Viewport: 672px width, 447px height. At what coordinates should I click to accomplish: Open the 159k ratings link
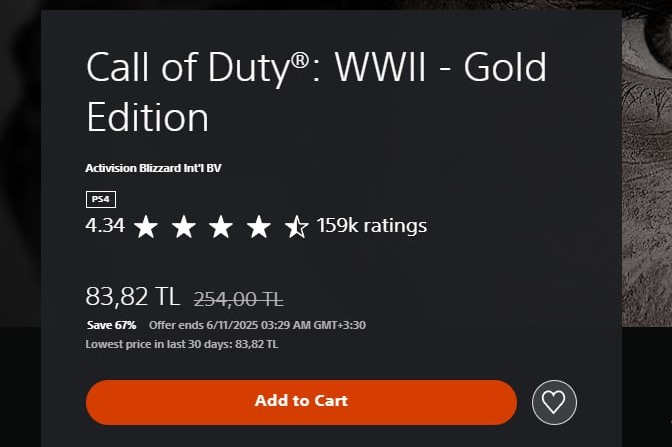[372, 225]
